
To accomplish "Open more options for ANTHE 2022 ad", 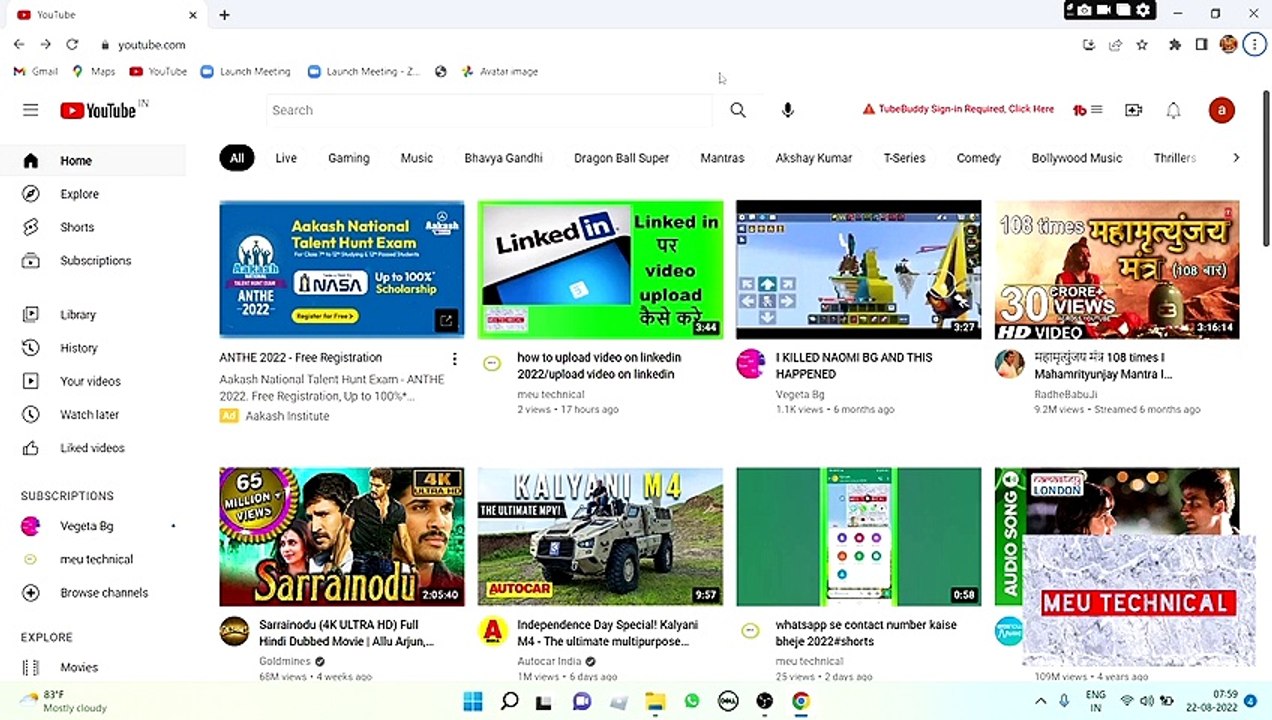I will [x=454, y=358].
